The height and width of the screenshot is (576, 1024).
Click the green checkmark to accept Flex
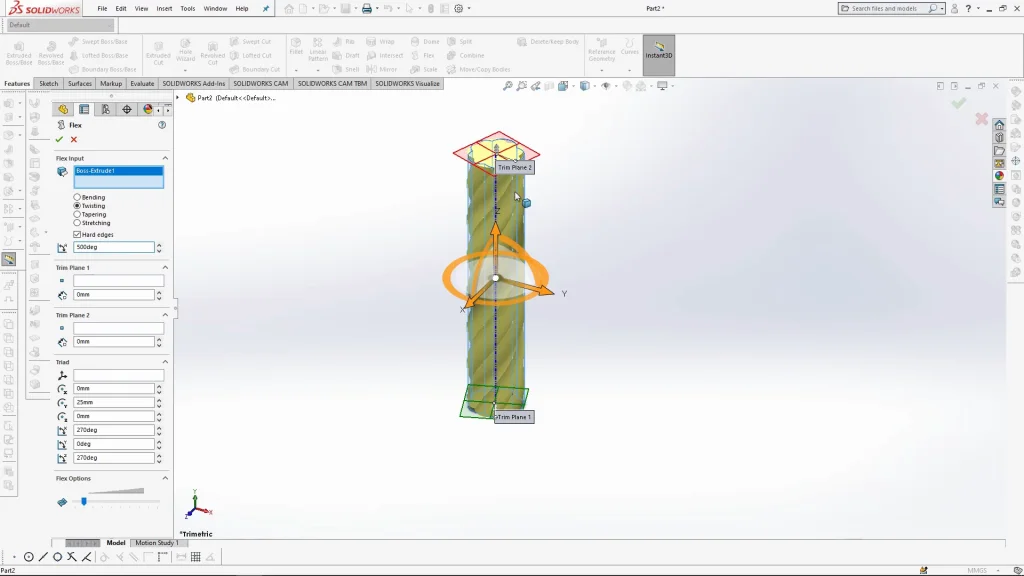pos(60,140)
